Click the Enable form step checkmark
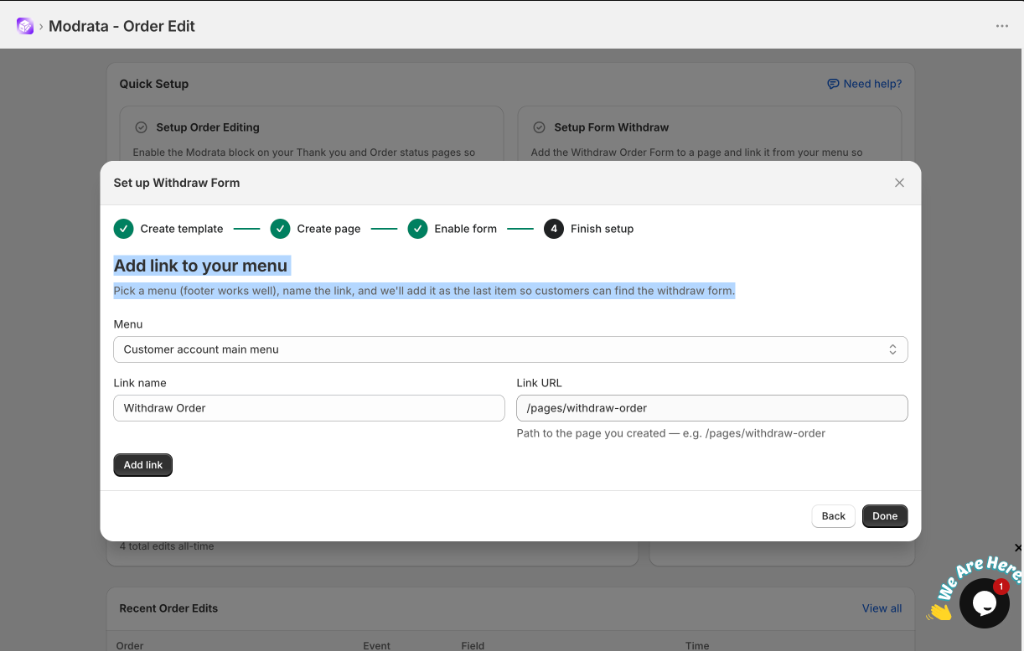The width and height of the screenshot is (1024, 651). tap(417, 229)
